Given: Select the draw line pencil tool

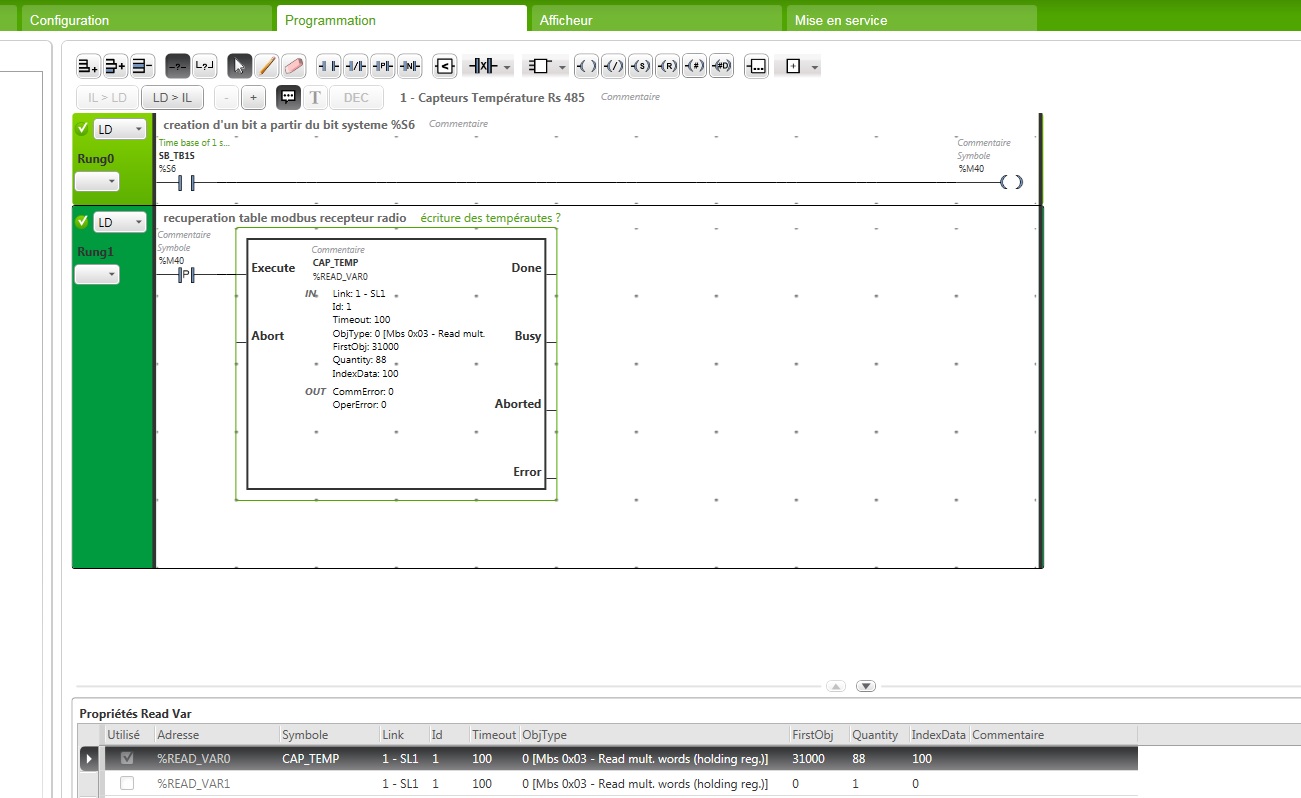Looking at the screenshot, I should coord(266,67).
